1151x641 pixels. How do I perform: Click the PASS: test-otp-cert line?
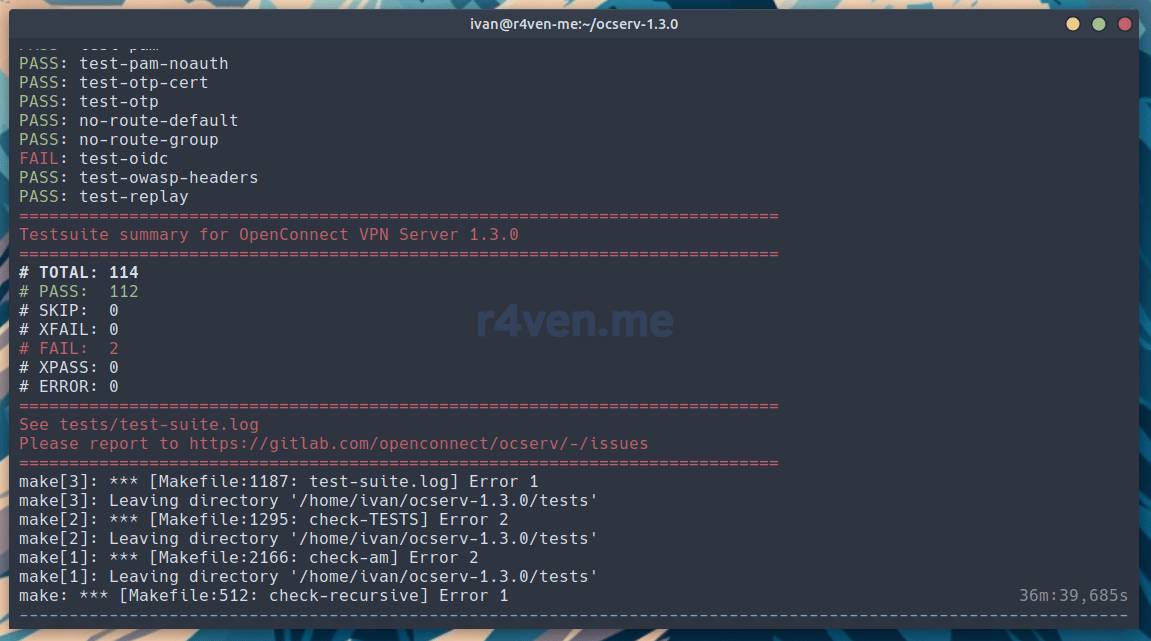click(113, 82)
